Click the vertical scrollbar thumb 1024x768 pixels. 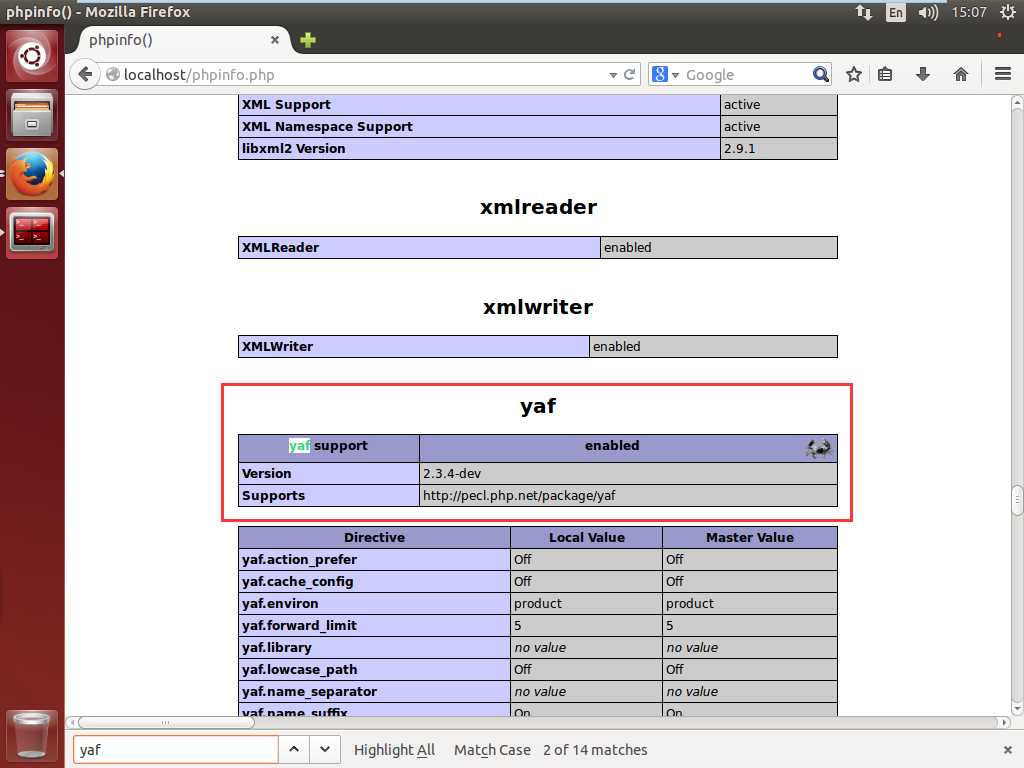tap(1017, 500)
